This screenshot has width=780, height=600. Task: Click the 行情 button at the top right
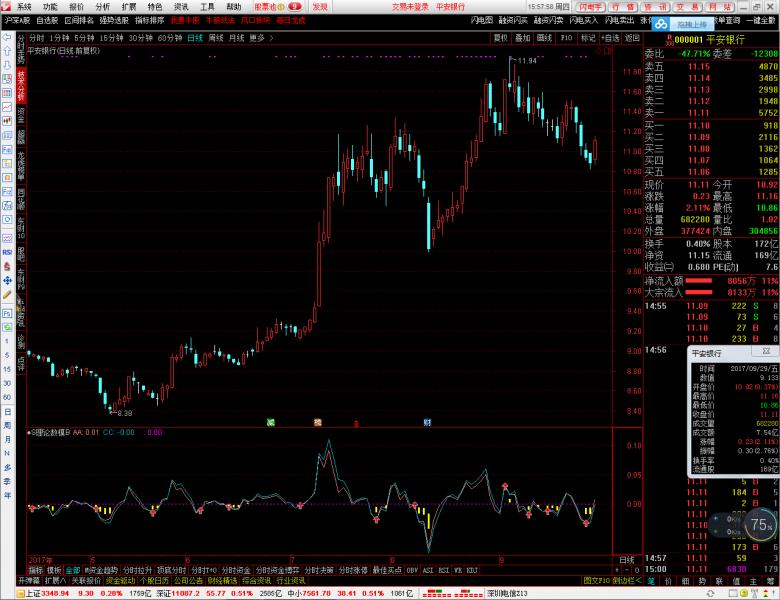pos(622,7)
